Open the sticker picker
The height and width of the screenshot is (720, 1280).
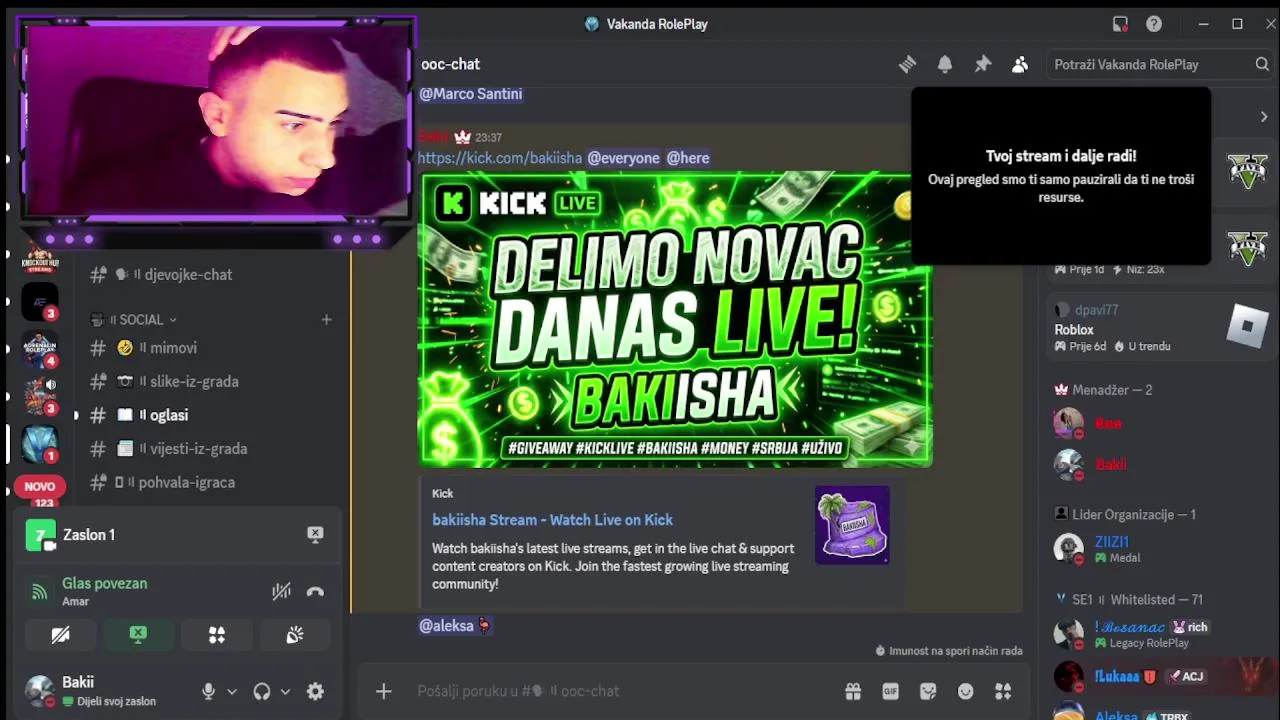928,691
